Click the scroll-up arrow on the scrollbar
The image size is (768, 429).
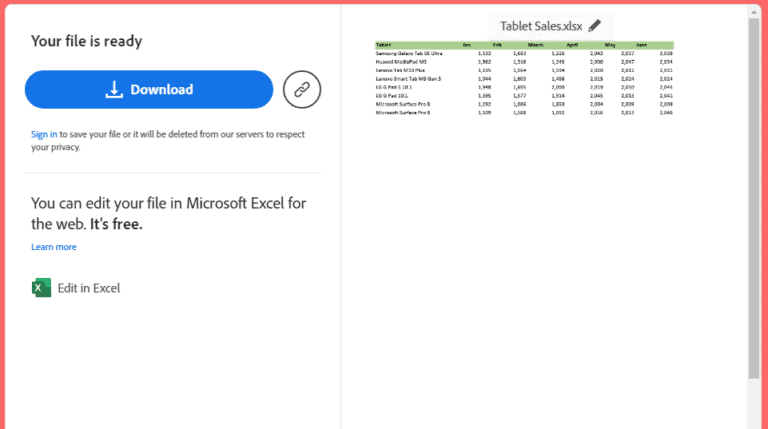(753, 12)
